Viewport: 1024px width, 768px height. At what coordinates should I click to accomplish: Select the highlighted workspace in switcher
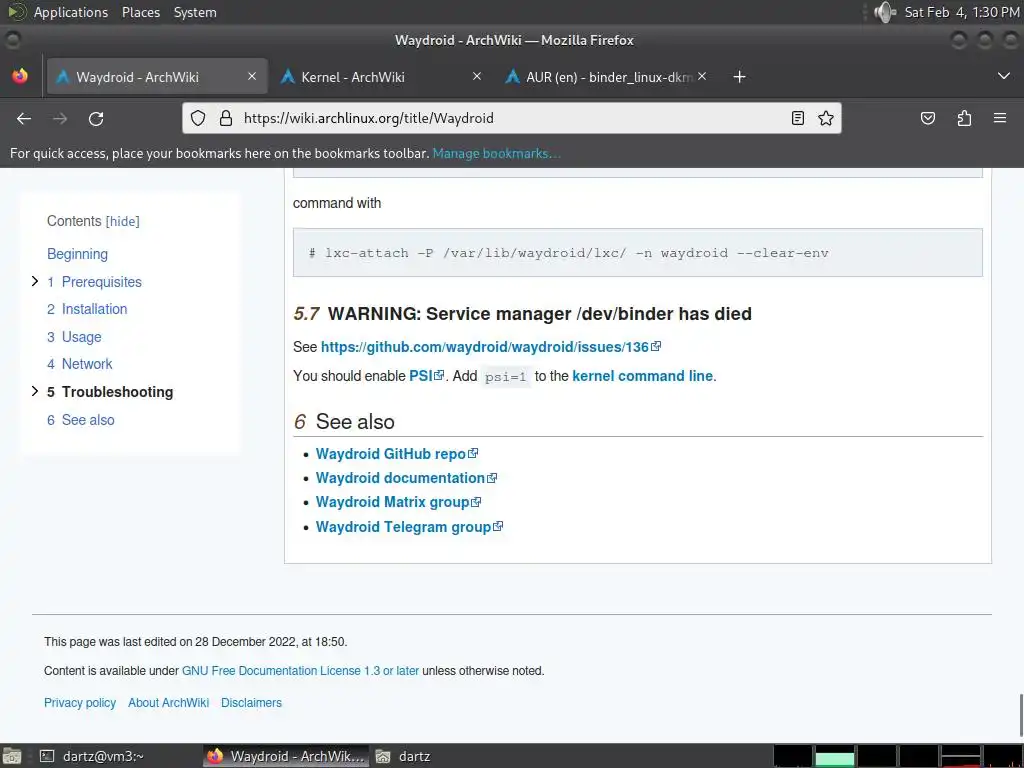[835, 756]
